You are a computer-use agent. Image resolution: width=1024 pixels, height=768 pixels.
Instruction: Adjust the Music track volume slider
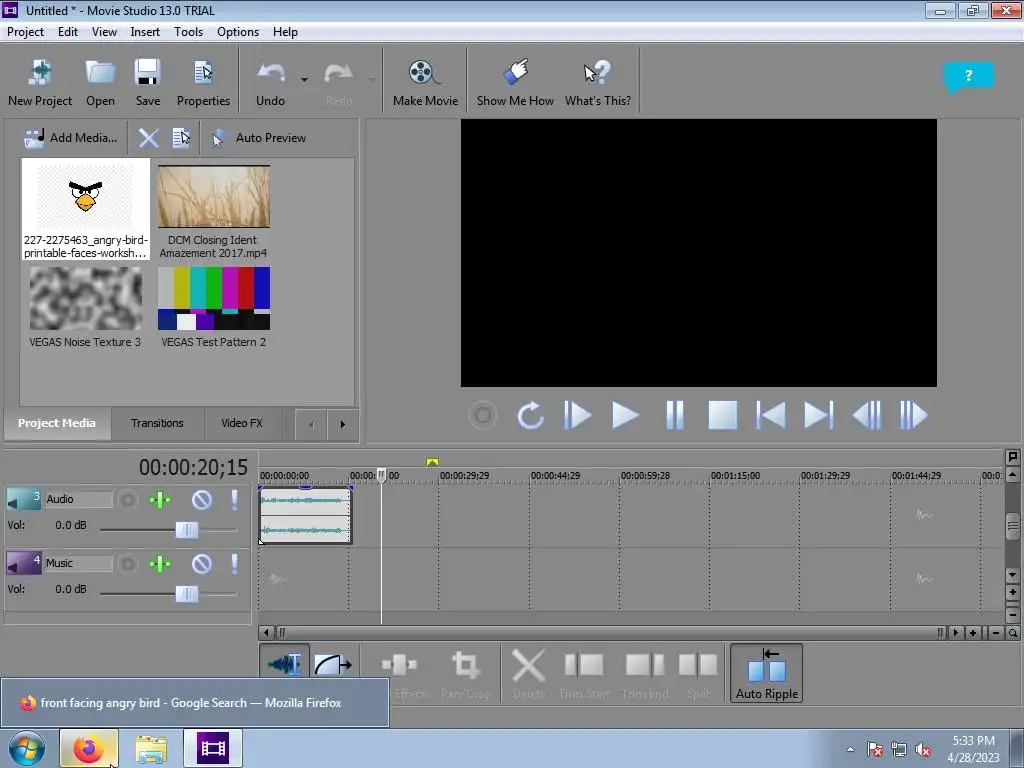tap(187, 594)
